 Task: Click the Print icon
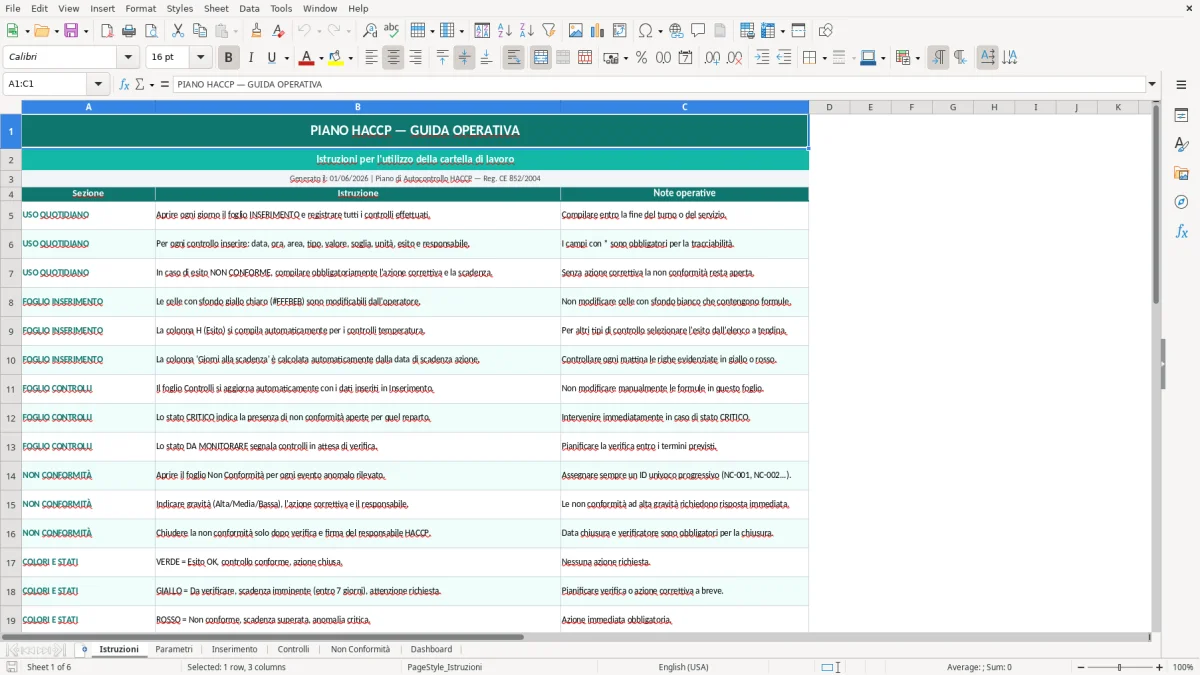tap(129, 31)
